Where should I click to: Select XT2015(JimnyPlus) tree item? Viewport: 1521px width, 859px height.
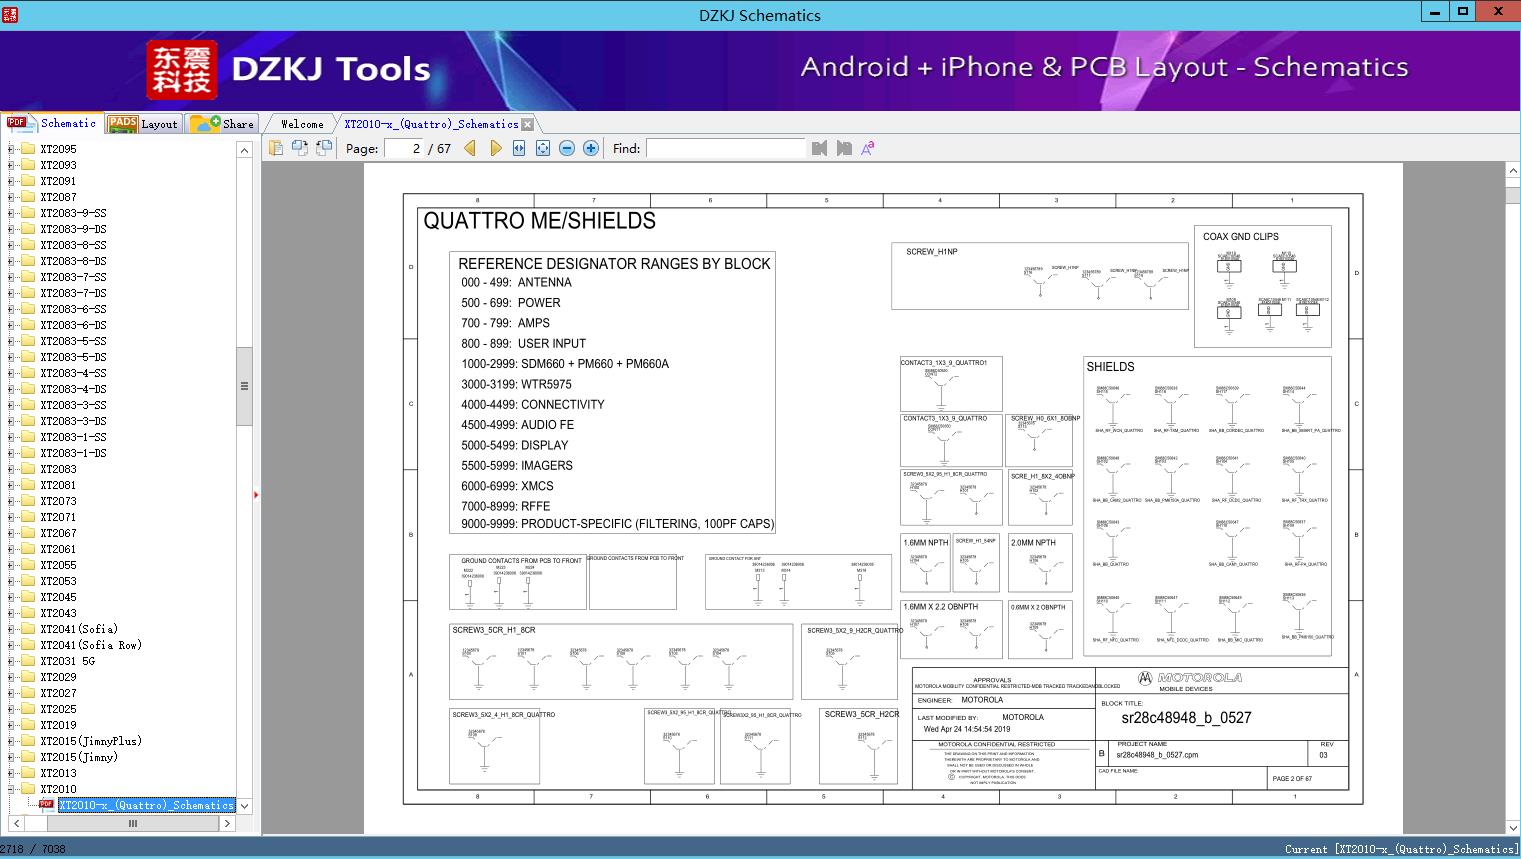pos(91,741)
